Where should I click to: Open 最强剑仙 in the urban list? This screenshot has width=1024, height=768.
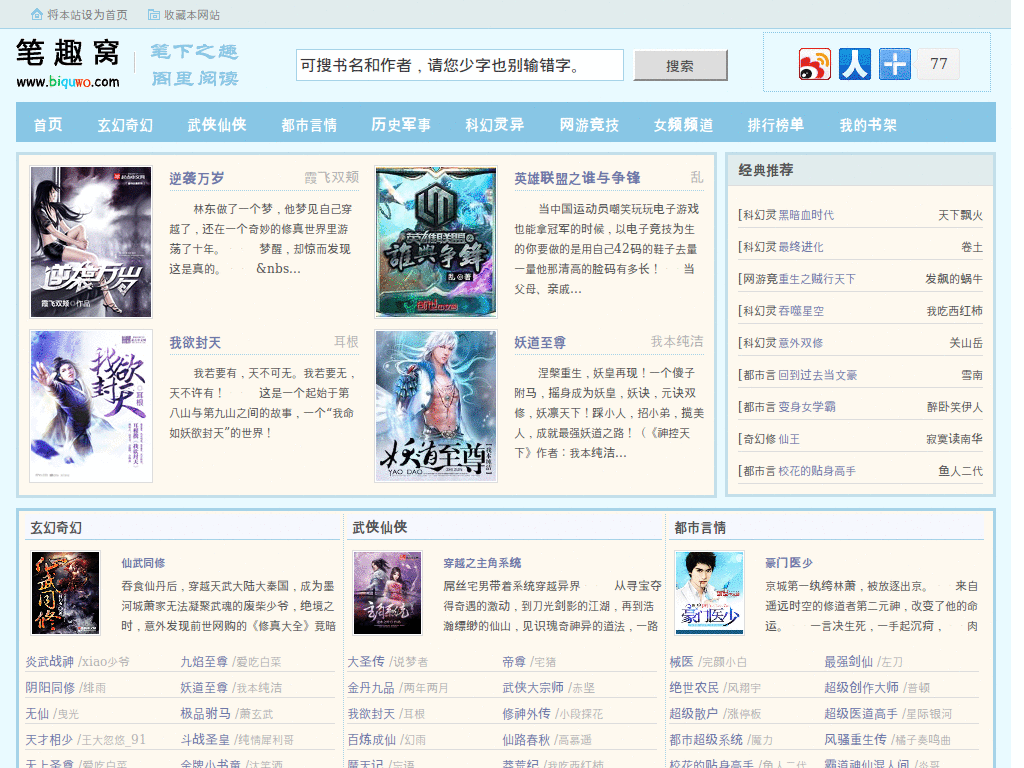tap(848, 662)
